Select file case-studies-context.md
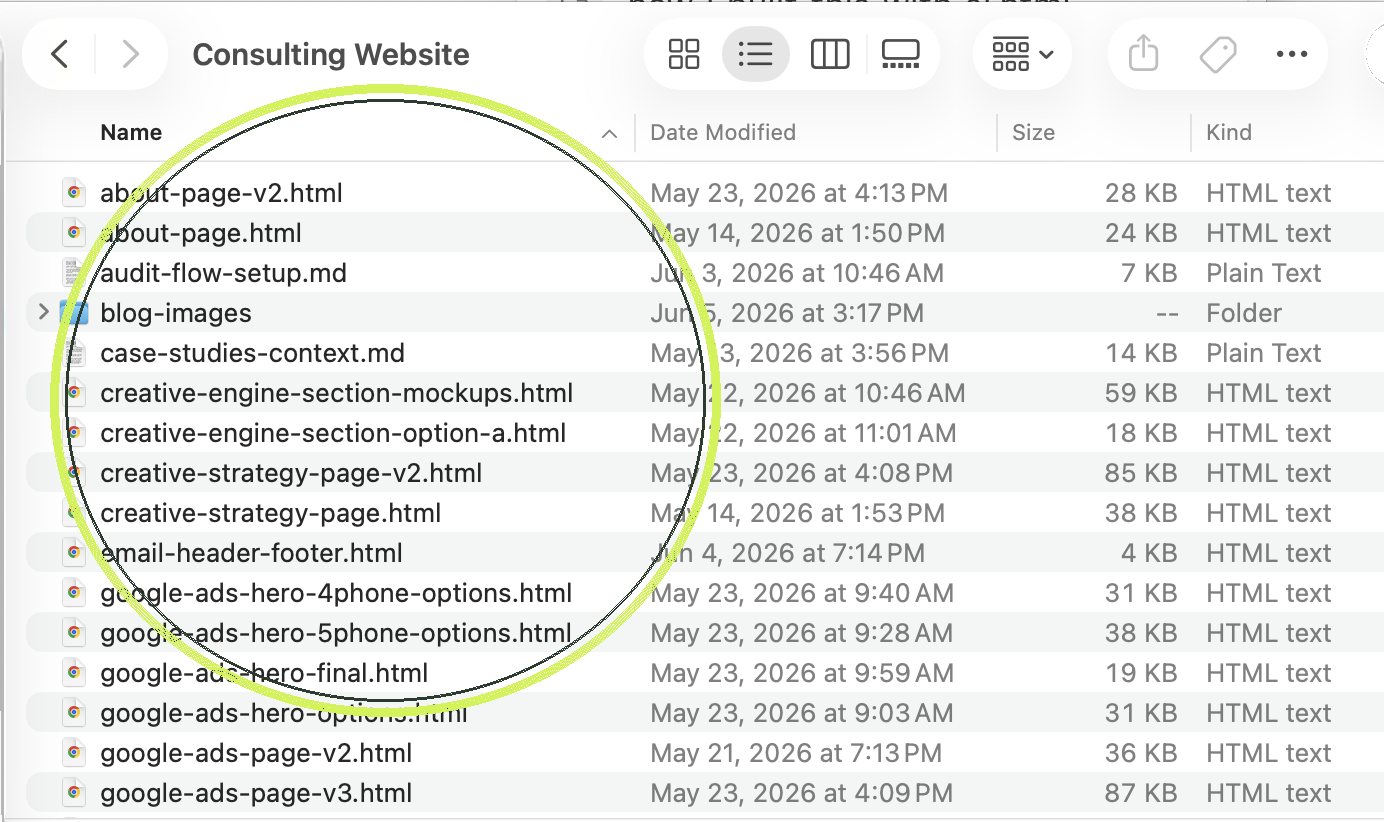Image resolution: width=1384 pixels, height=822 pixels. pos(253,353)
